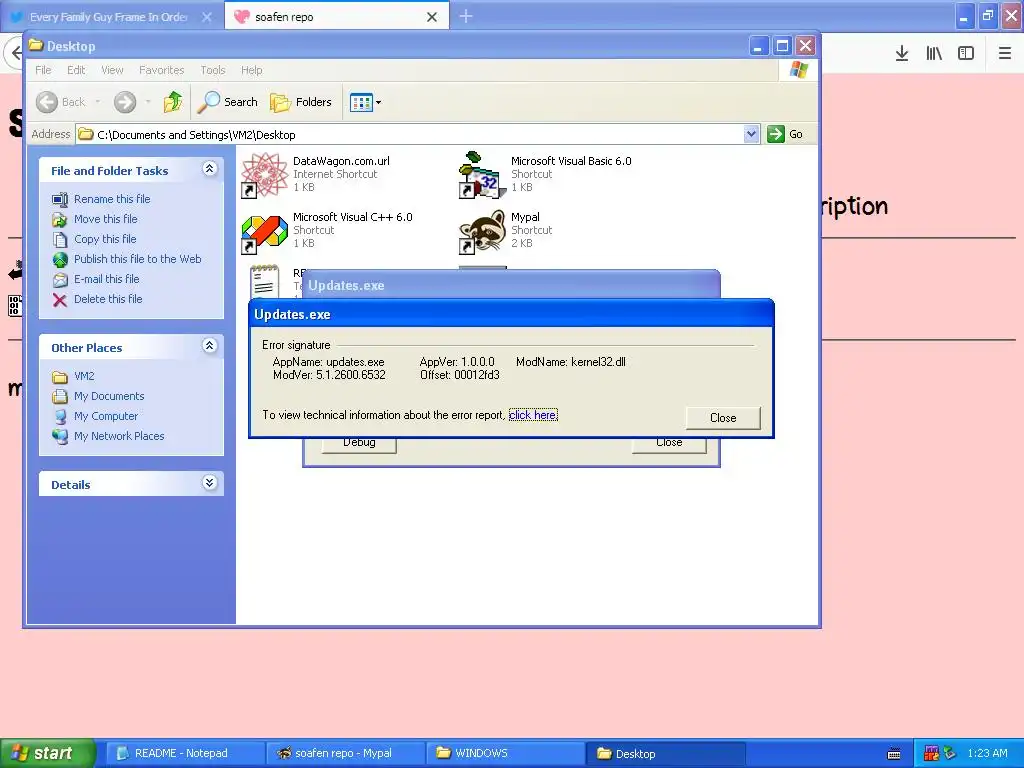Click the Up folder toolbar icon
1024x768 pixels.
(x=173, y=102)
